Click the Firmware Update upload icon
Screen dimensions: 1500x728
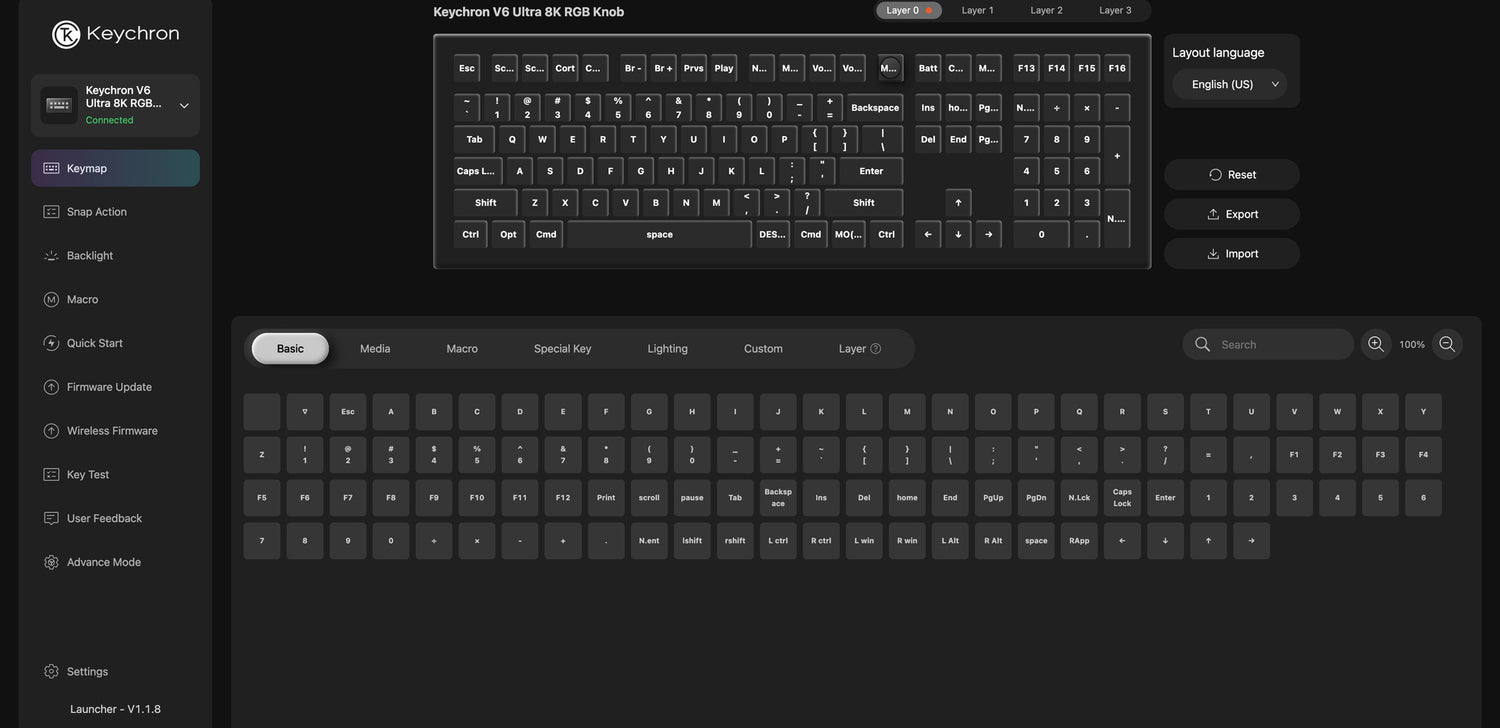point(51,387)
